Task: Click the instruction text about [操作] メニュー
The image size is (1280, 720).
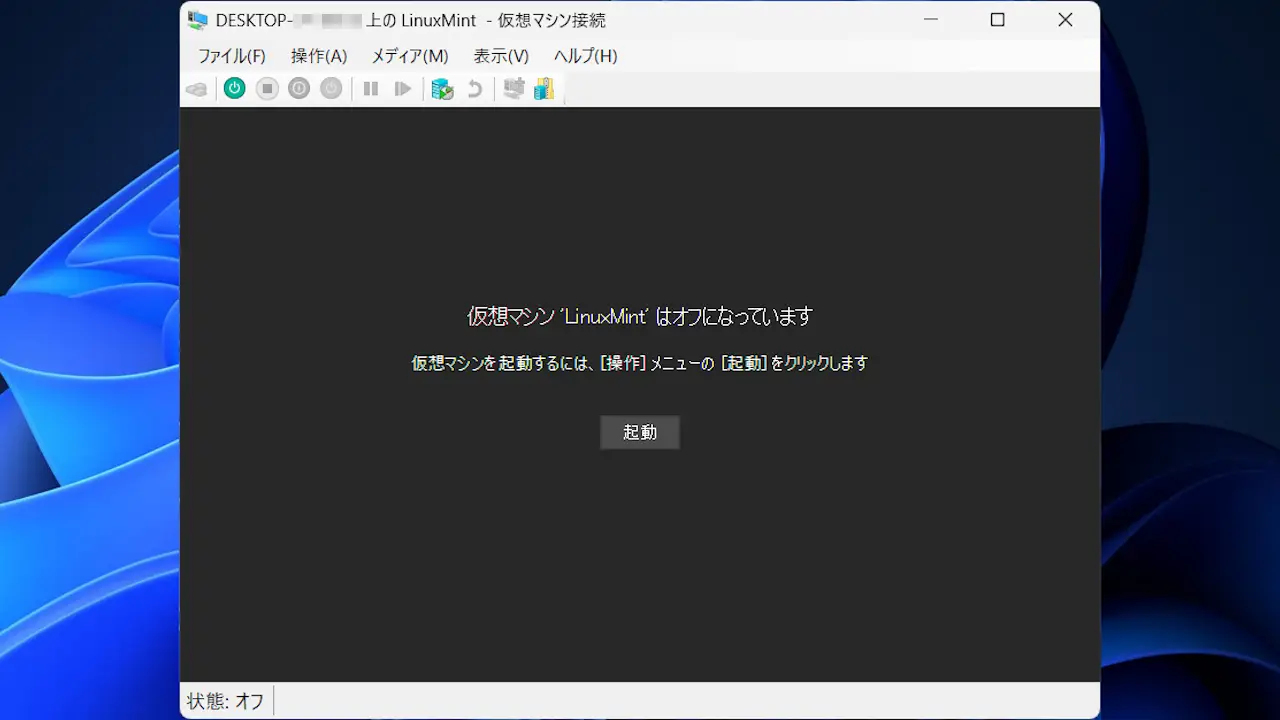Action: point(640,363)
